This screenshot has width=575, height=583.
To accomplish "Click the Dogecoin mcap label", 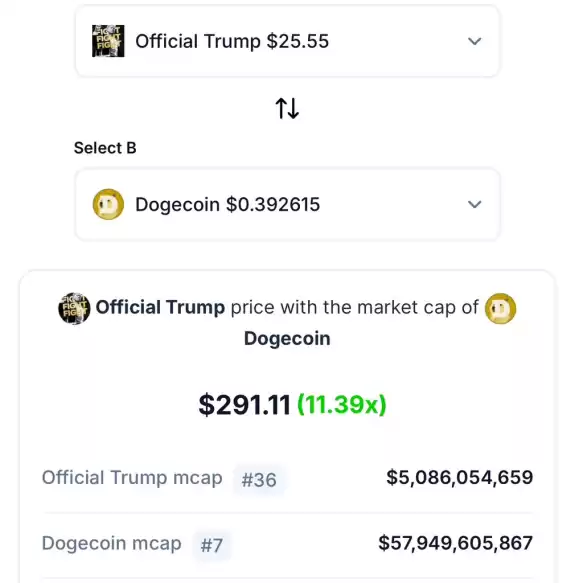I will click(112, 544).
